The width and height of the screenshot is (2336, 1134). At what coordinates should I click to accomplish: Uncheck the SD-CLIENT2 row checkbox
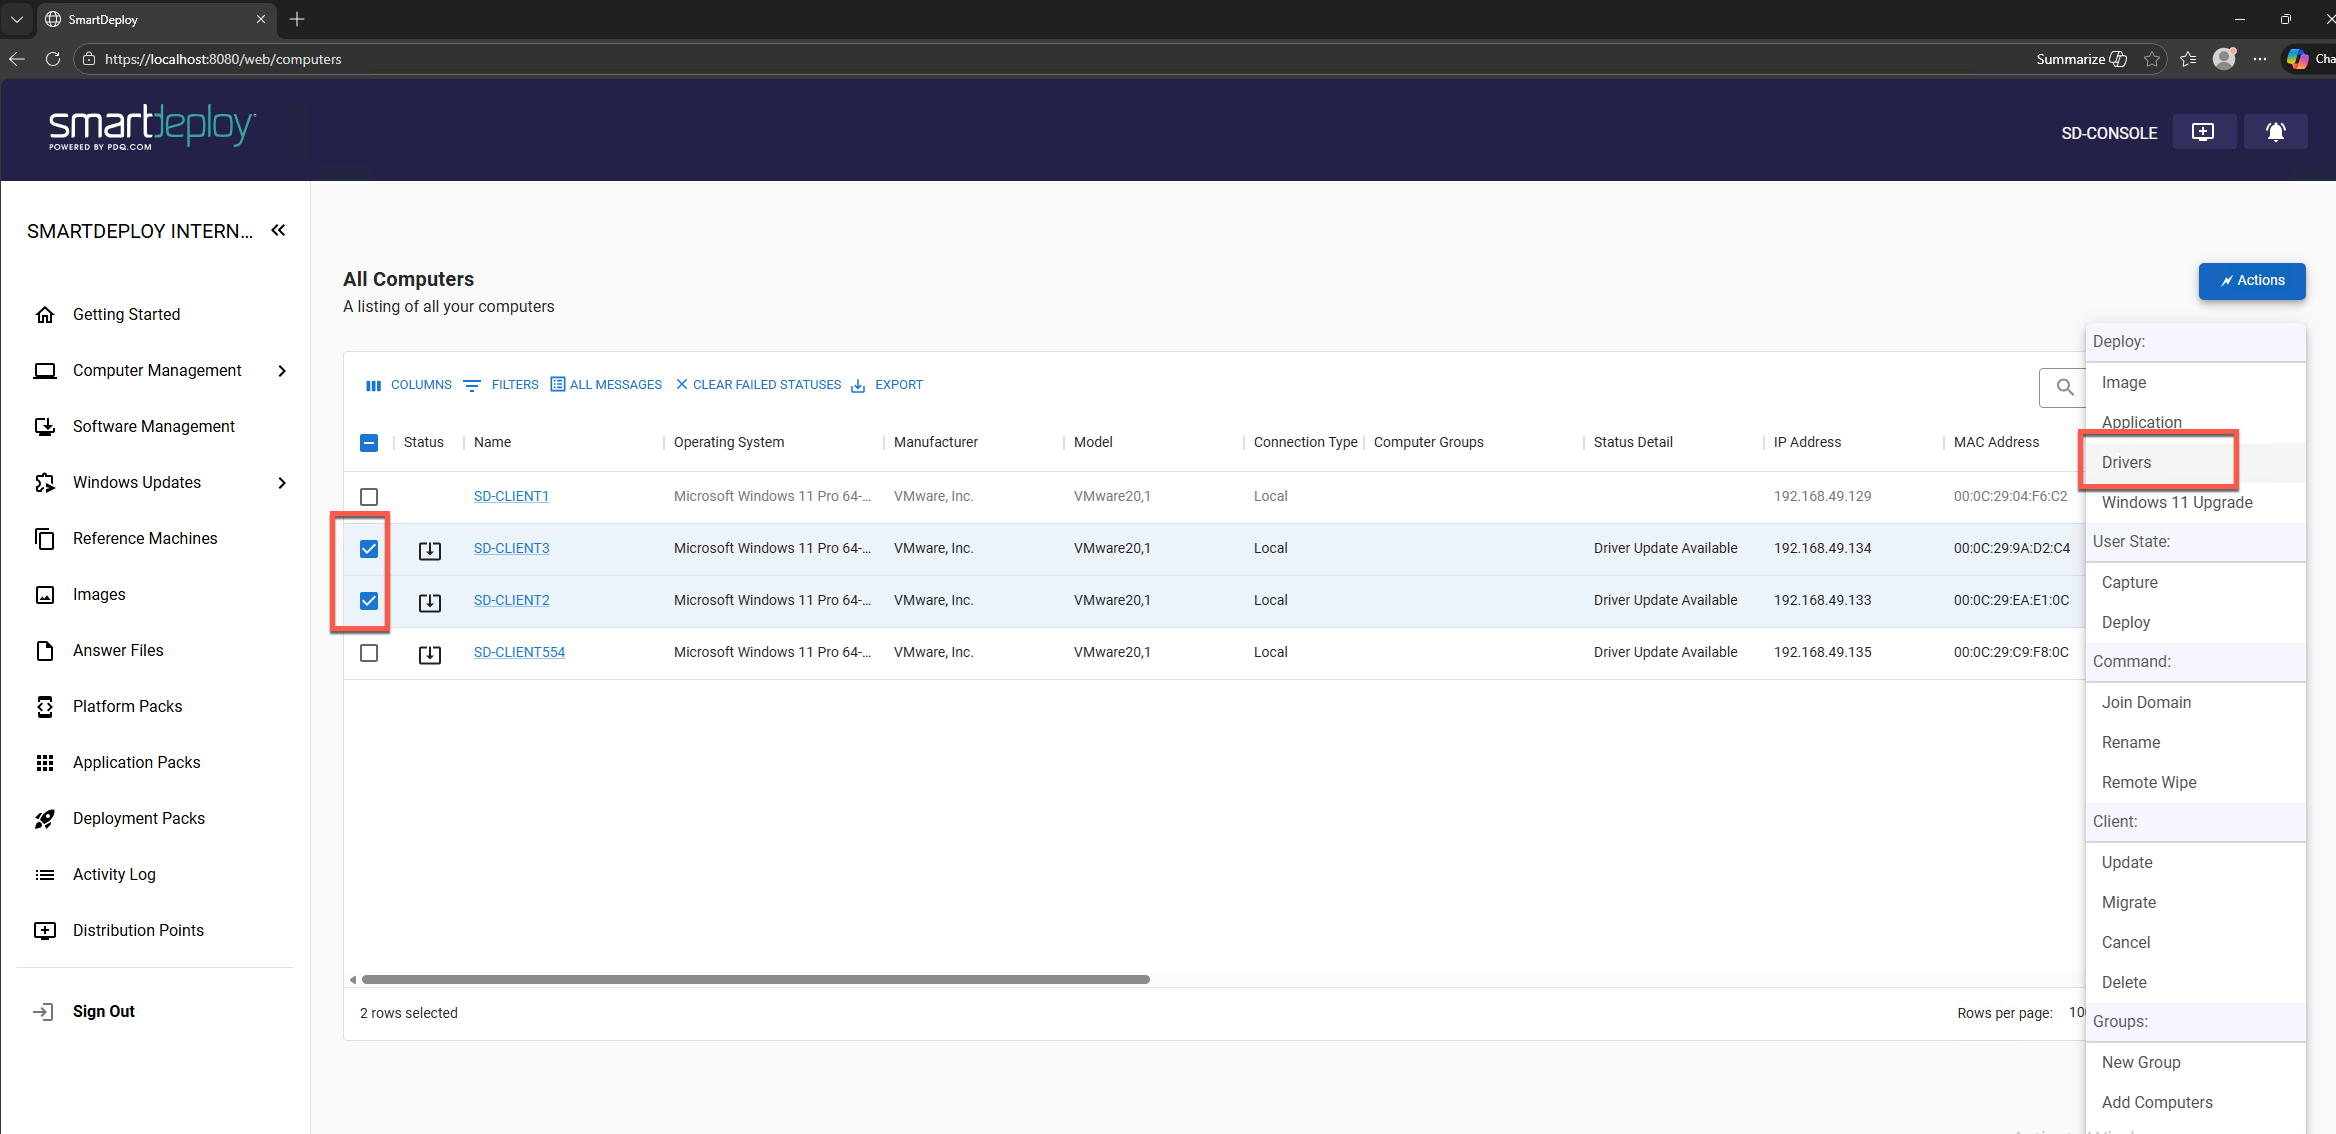click(369, 601)
